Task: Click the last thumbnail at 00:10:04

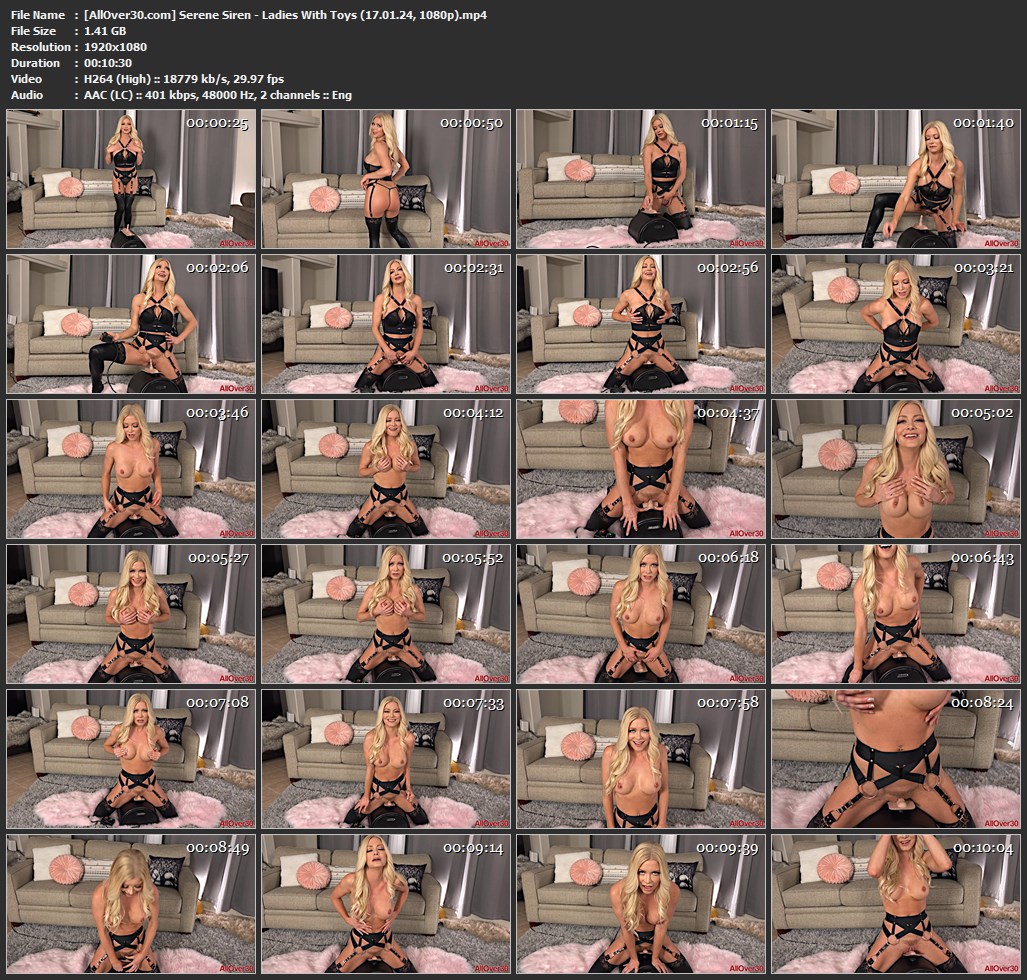Action: coord(897,902)
